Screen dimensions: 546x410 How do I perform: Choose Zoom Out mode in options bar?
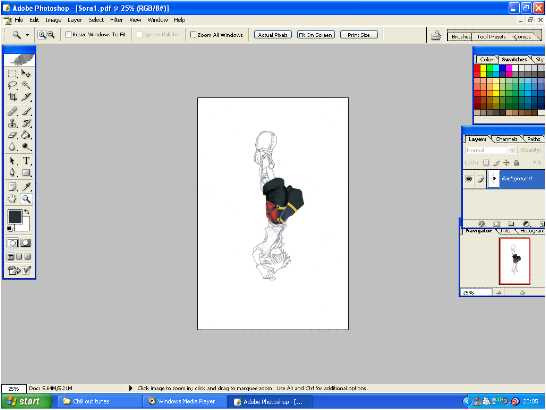point(51,35)
